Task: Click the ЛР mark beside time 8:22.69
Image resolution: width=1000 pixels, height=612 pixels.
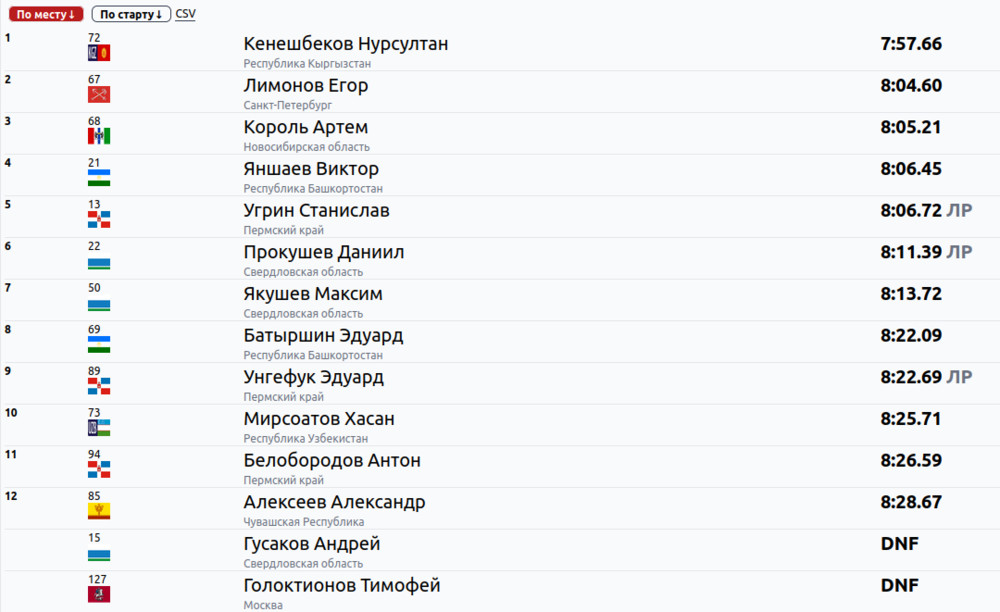Action: (x=960, y=377)
